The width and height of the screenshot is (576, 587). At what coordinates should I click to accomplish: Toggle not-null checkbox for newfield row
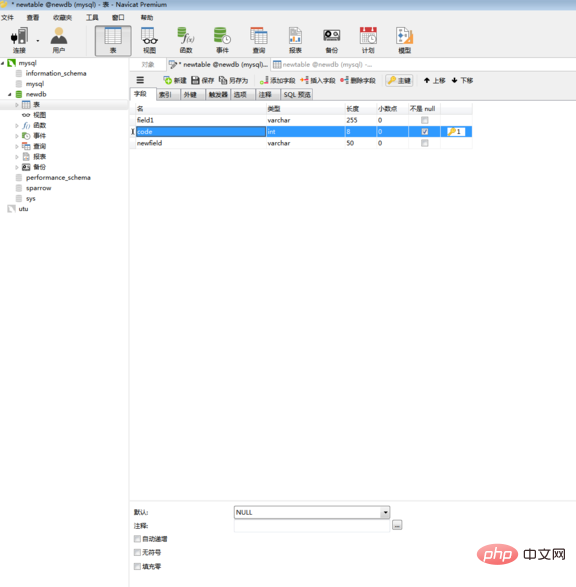click(x=424, y=143)
